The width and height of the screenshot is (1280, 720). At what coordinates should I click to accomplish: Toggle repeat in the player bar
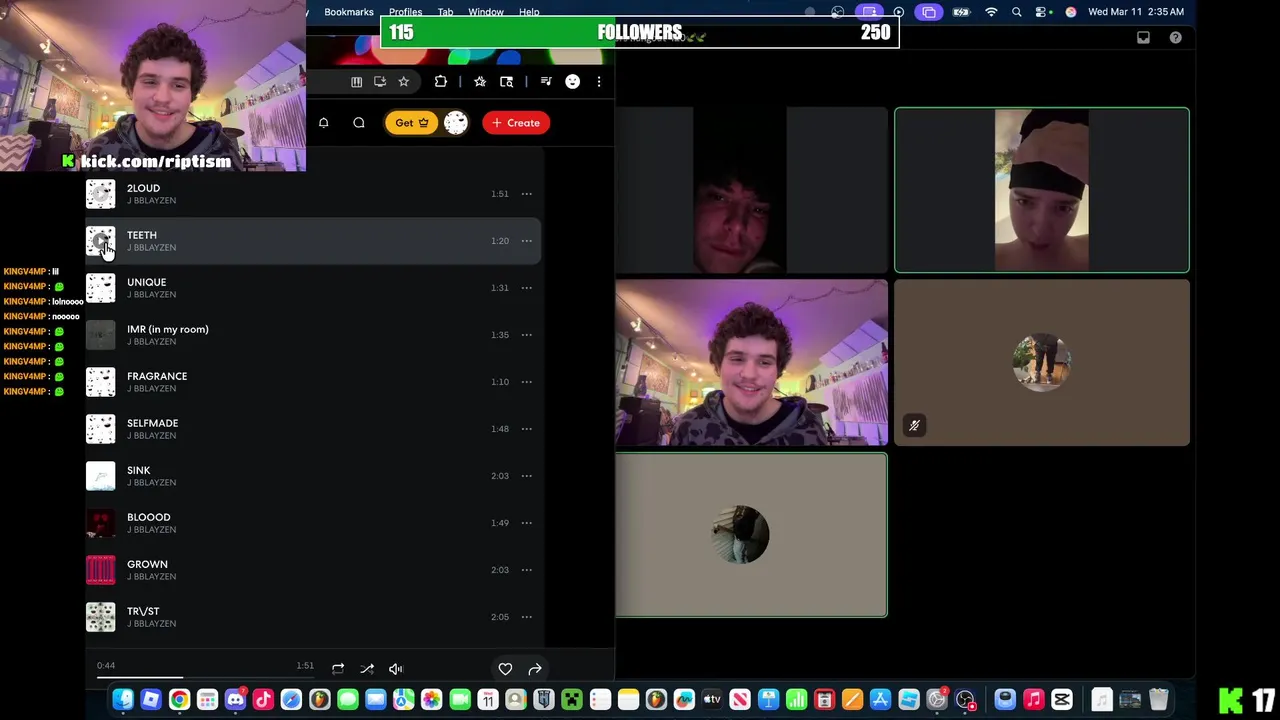[x=338, y=669]
